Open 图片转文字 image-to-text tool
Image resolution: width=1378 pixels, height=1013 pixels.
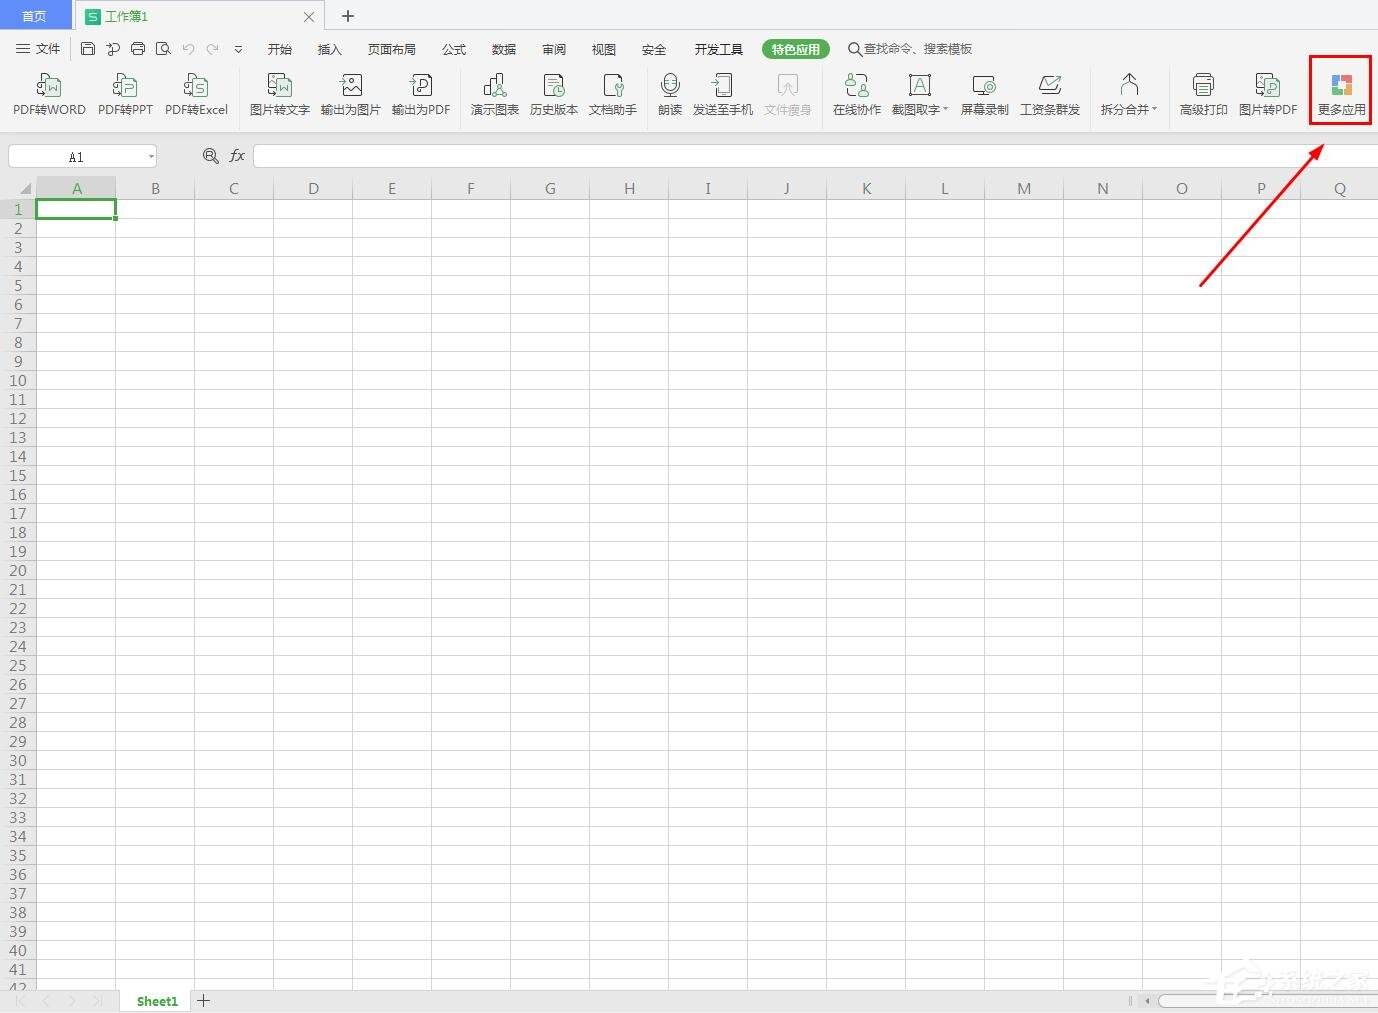click(280, 95)
